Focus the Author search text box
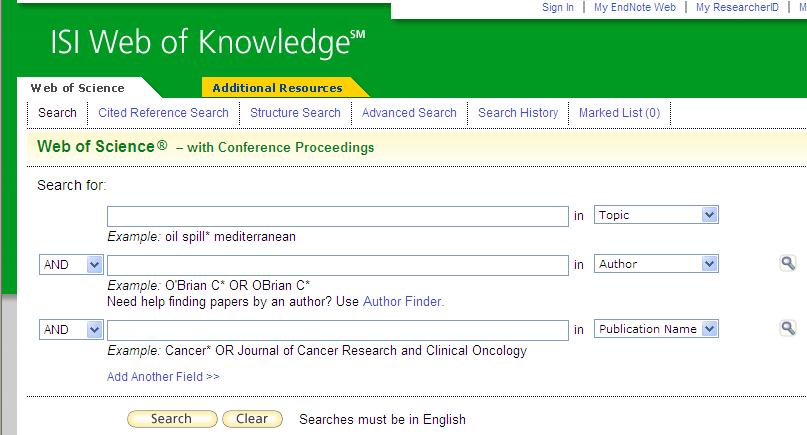This screenshot has width=807, height=435. coord(338,266)
